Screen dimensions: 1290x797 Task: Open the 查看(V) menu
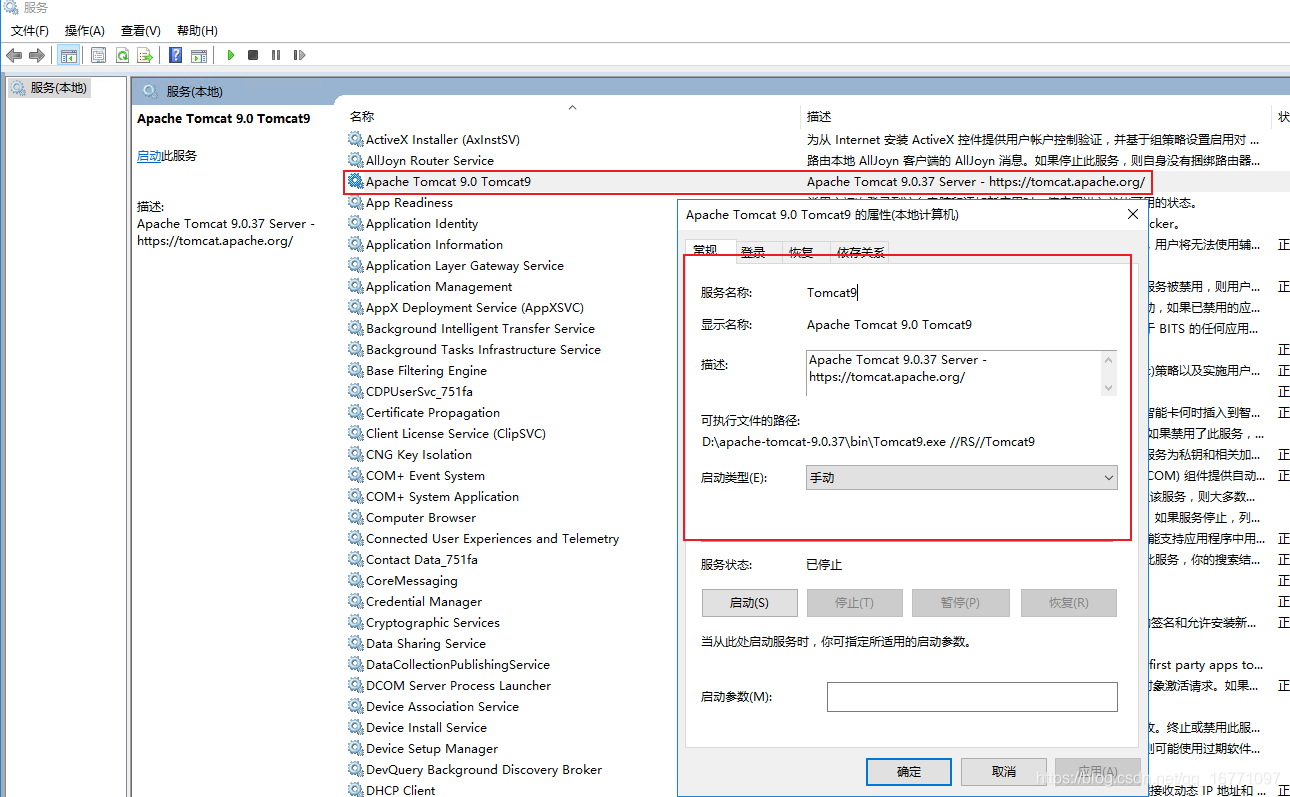(x=140, y=31)
